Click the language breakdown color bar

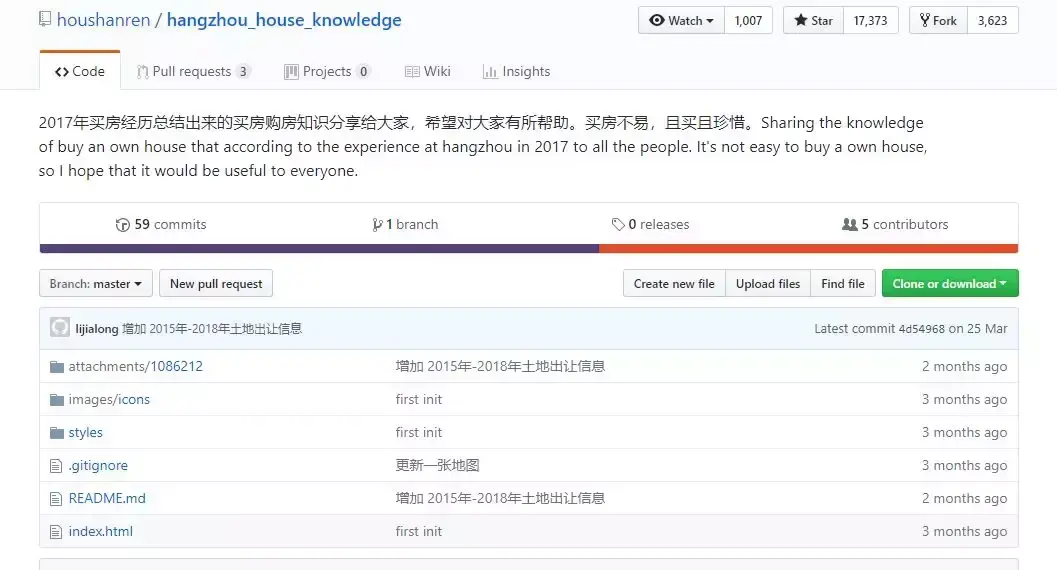click(528, 248)
